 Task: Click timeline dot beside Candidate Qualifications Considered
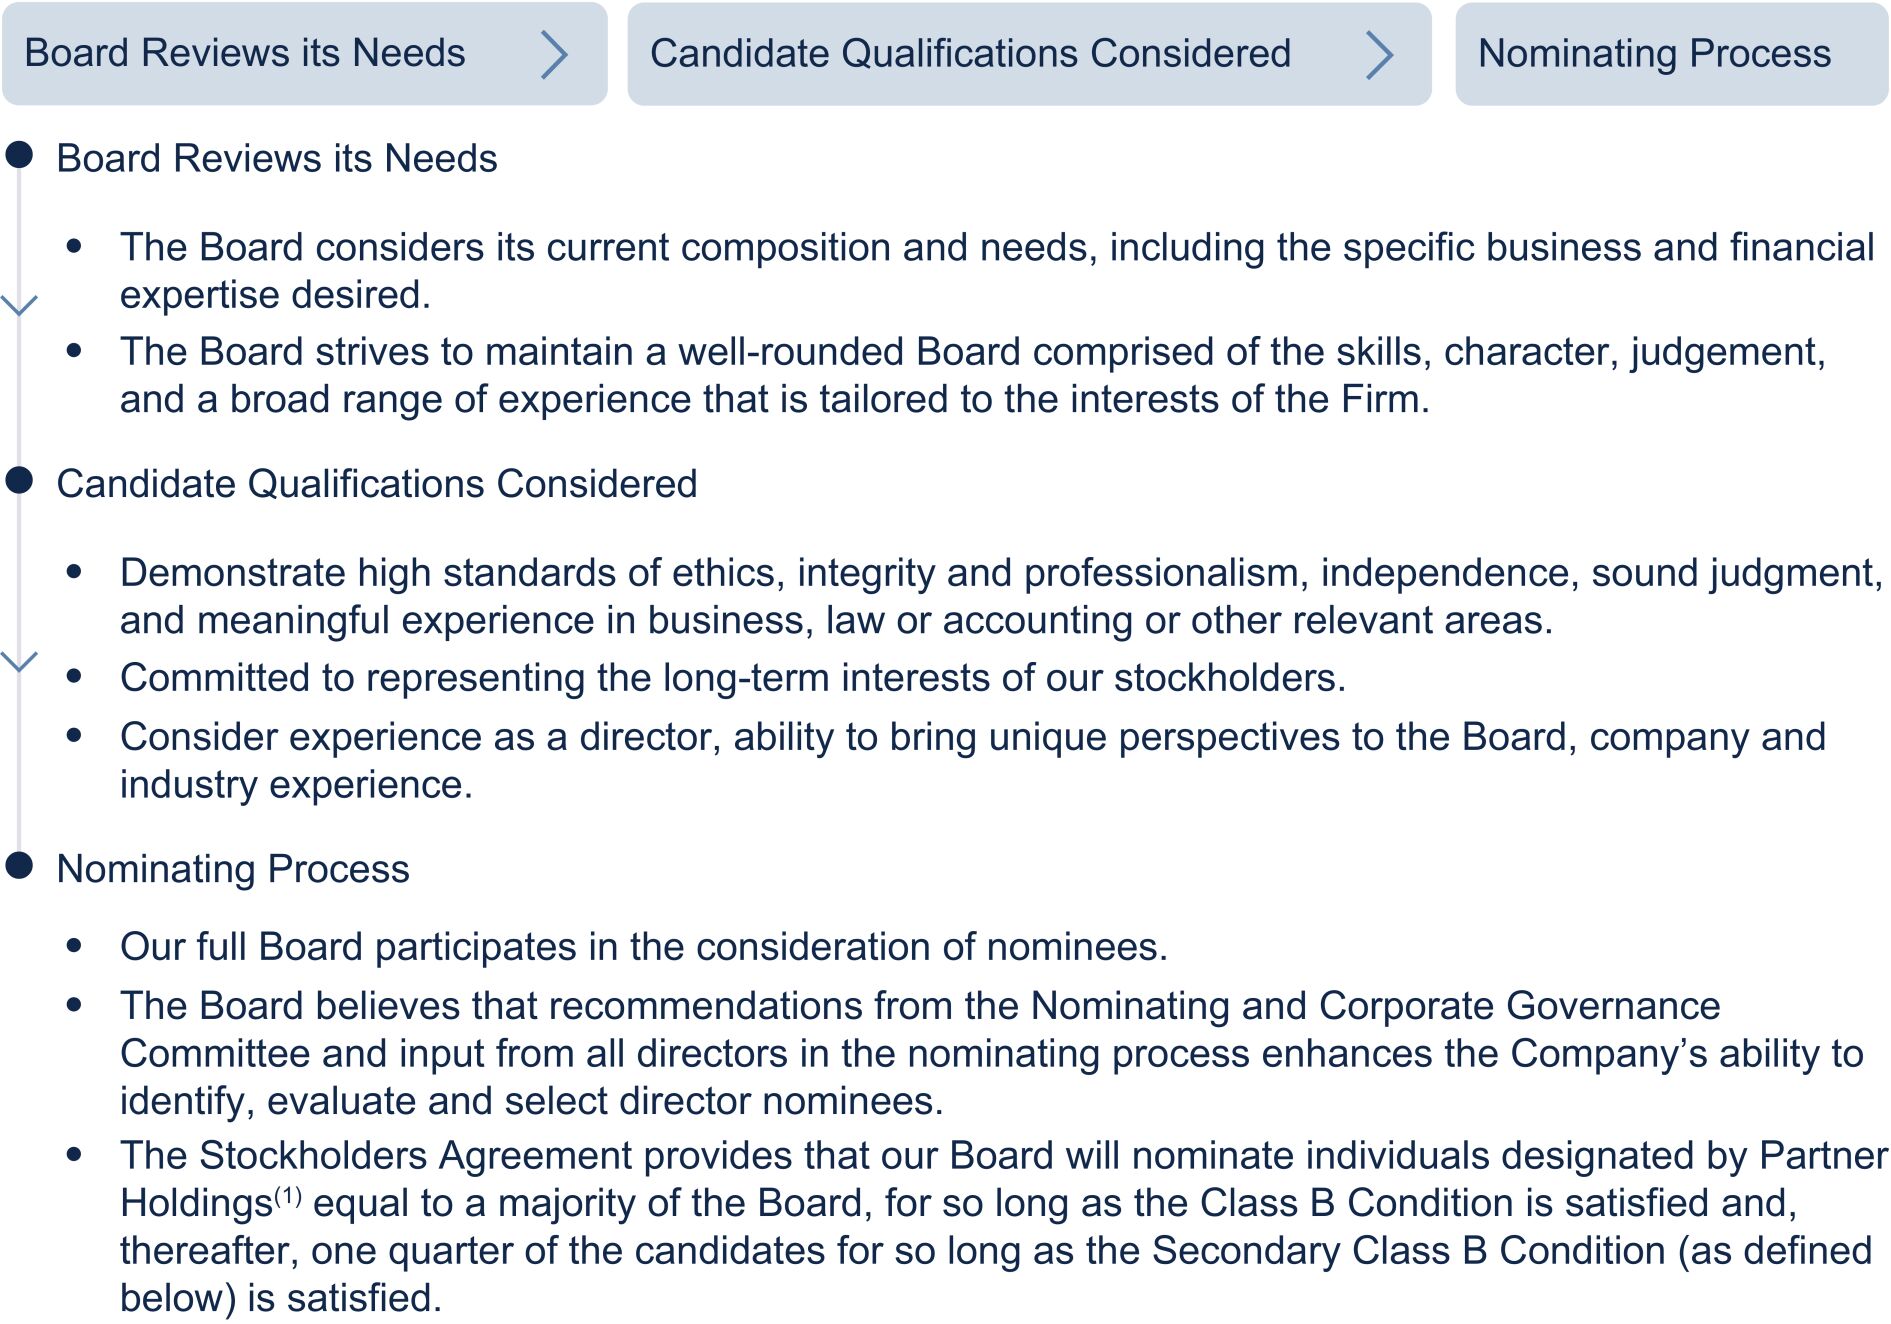pos(19,480)
